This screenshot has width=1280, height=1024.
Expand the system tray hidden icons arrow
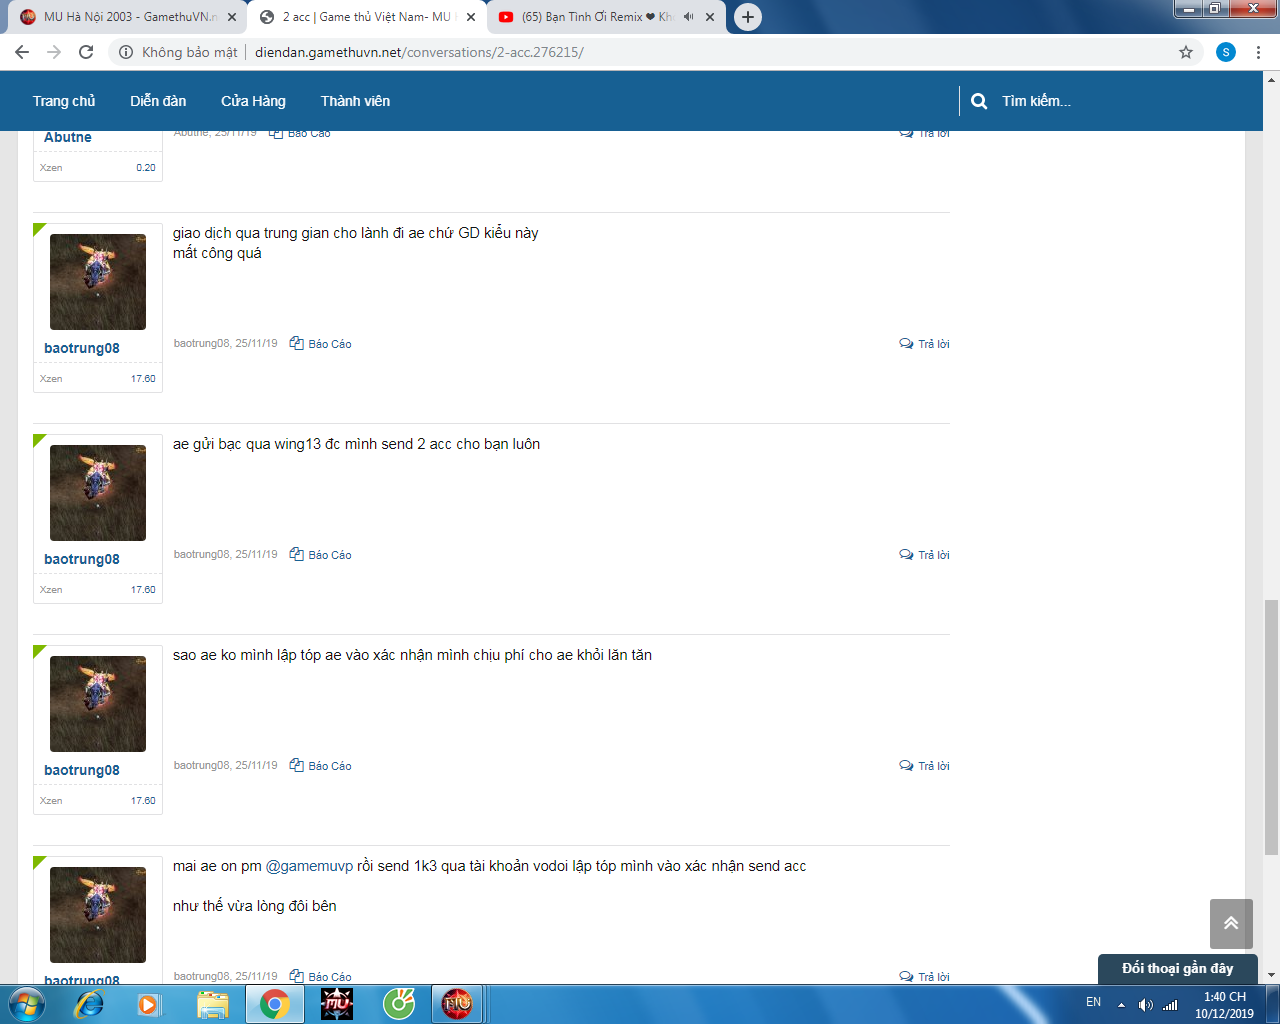pyautogui.click(x=1121, y=1004)
